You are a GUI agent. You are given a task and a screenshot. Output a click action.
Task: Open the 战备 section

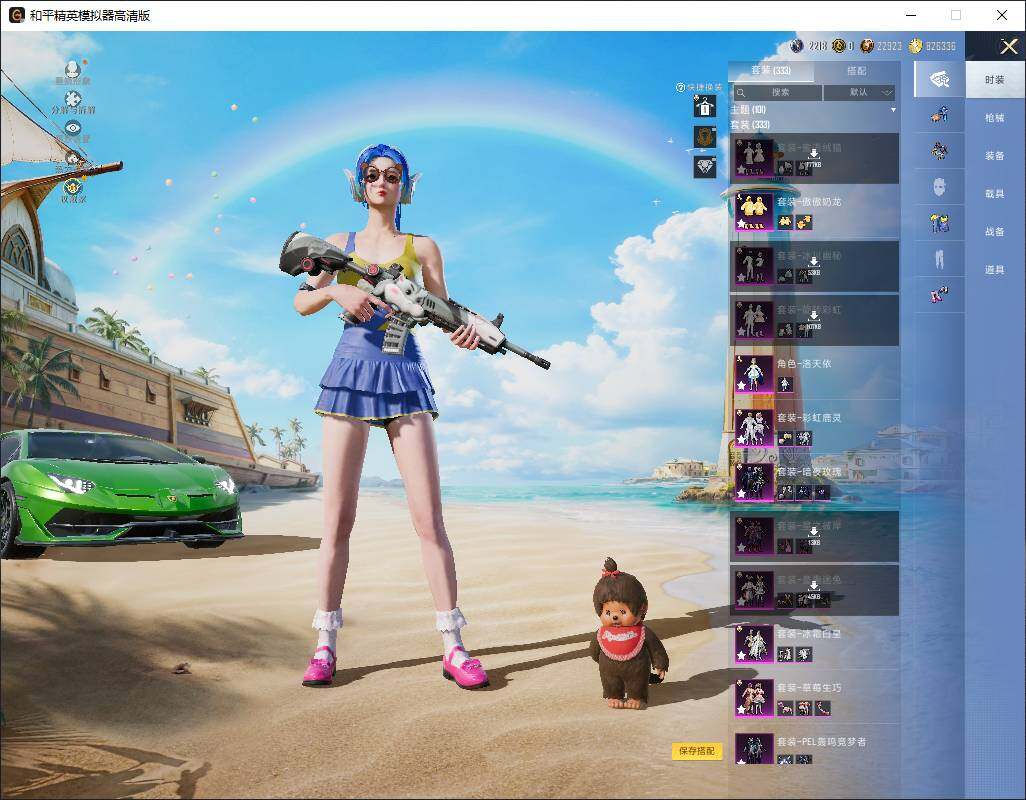click(995, 232)
